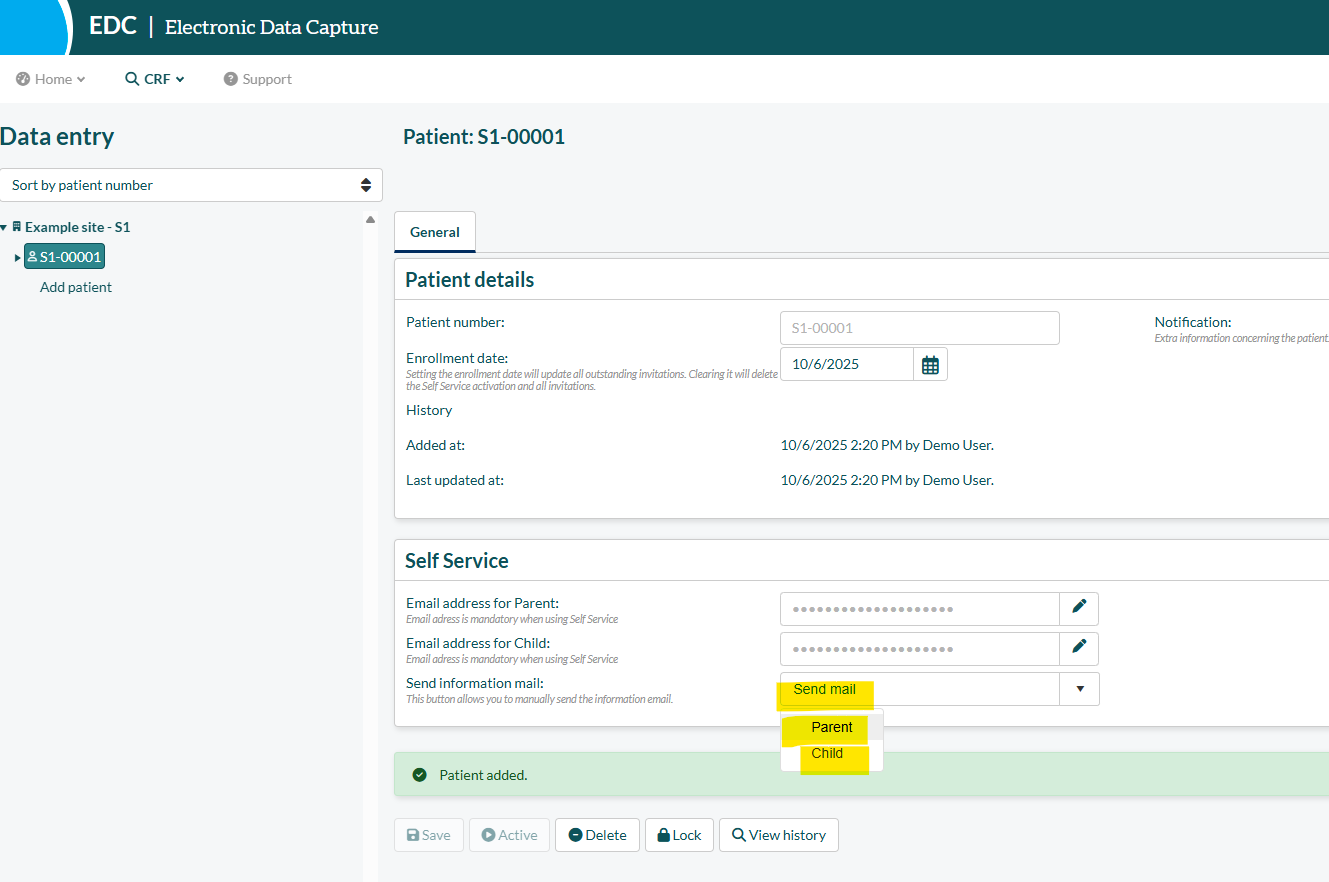
Task: Click the pencil icon for Parent email
Action: click(1079, 606)
